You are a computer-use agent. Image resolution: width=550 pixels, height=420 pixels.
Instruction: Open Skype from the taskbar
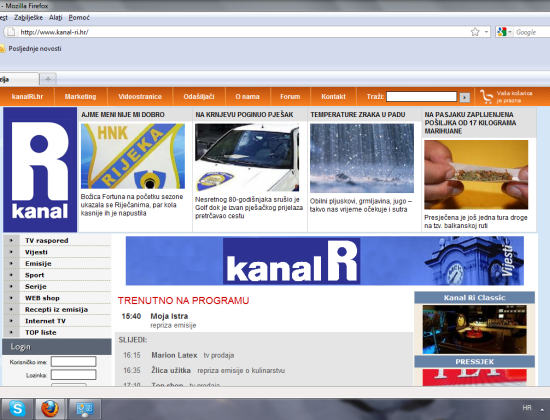[17, 409]
